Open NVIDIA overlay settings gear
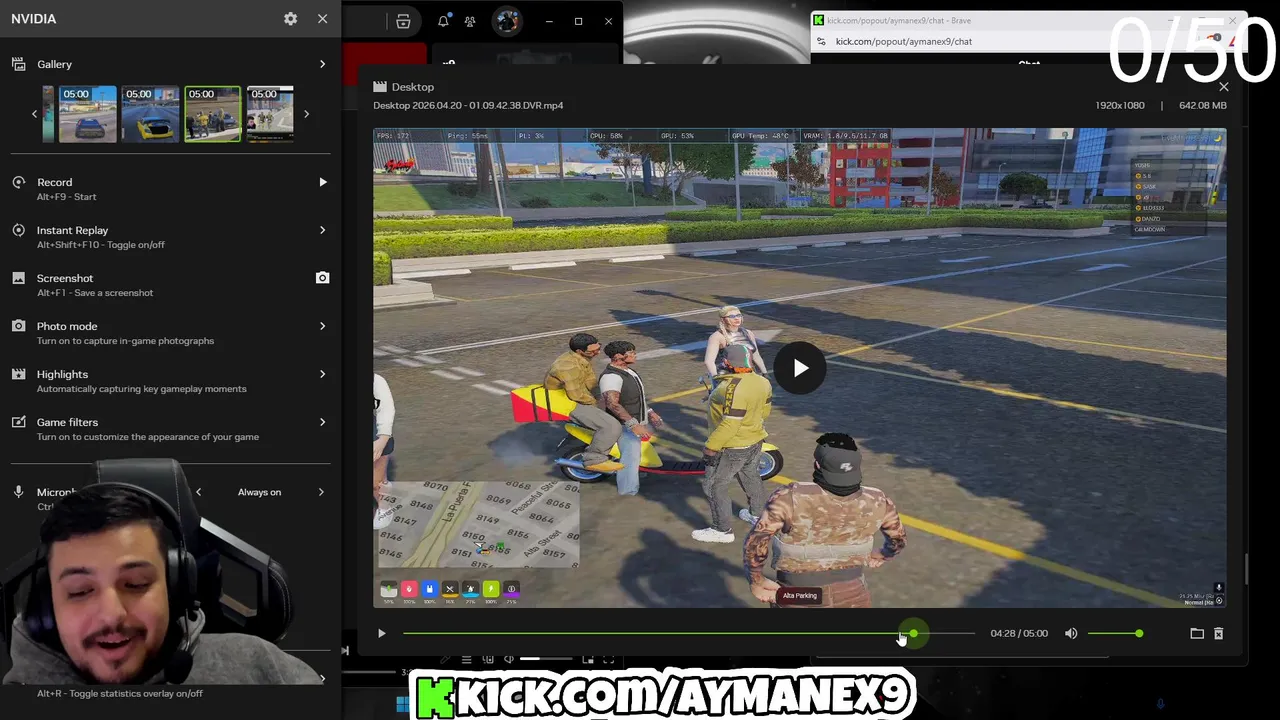This screenshot has height=720, width=1280. (x=290, y=19)
